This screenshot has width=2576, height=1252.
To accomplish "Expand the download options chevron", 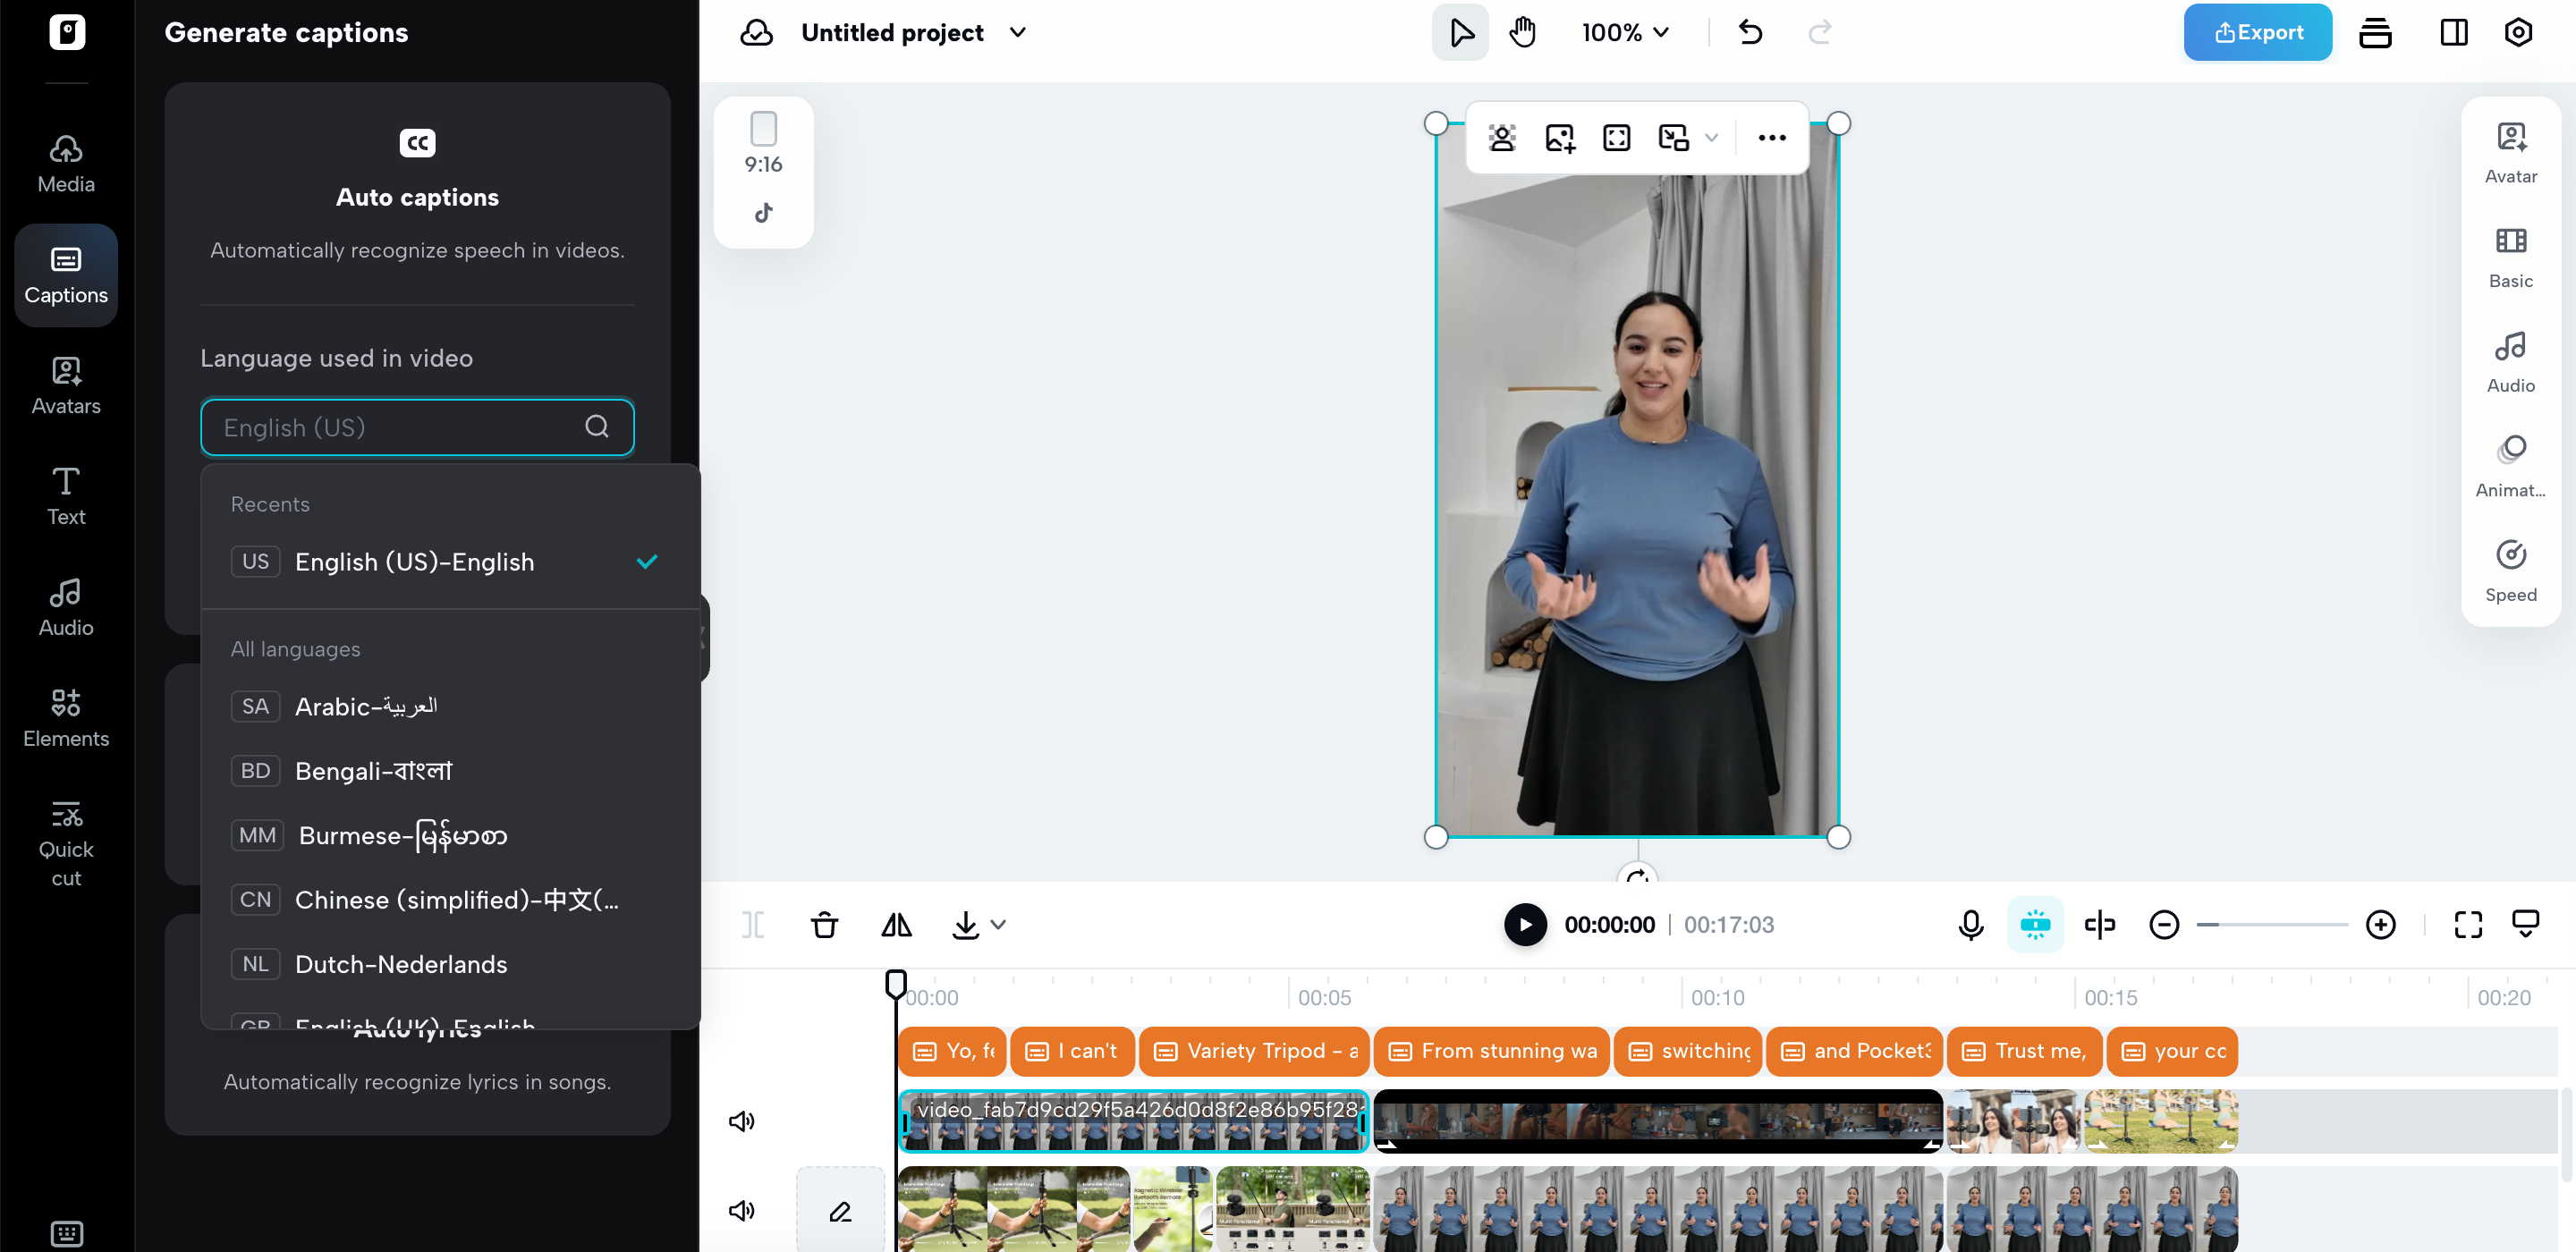I will pyautogui.click(x=998, y=925).
